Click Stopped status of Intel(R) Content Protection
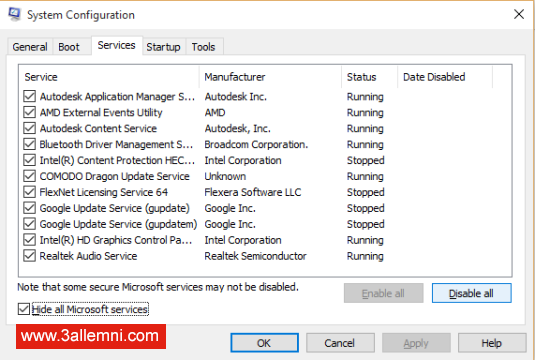Screen dimensions: 535x360 coord(366,160)
